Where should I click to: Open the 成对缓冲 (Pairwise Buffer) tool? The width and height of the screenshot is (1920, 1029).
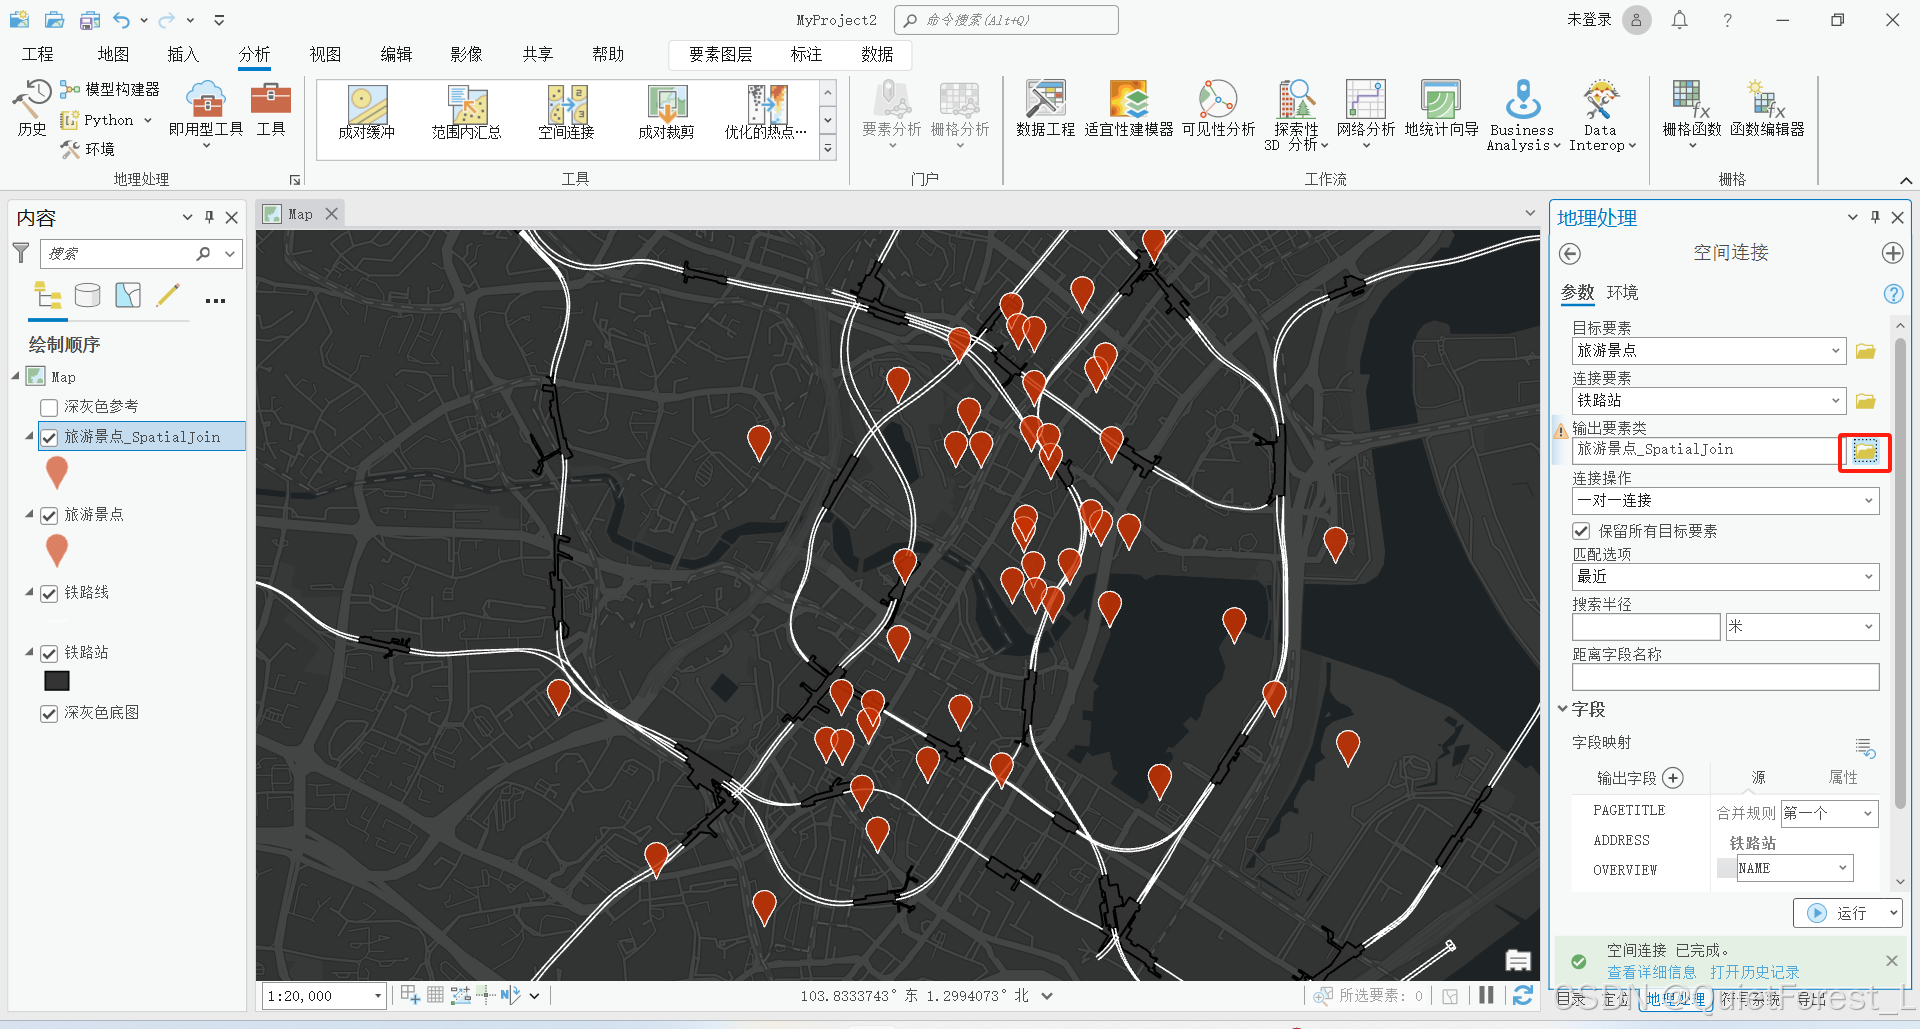[367, 112]
